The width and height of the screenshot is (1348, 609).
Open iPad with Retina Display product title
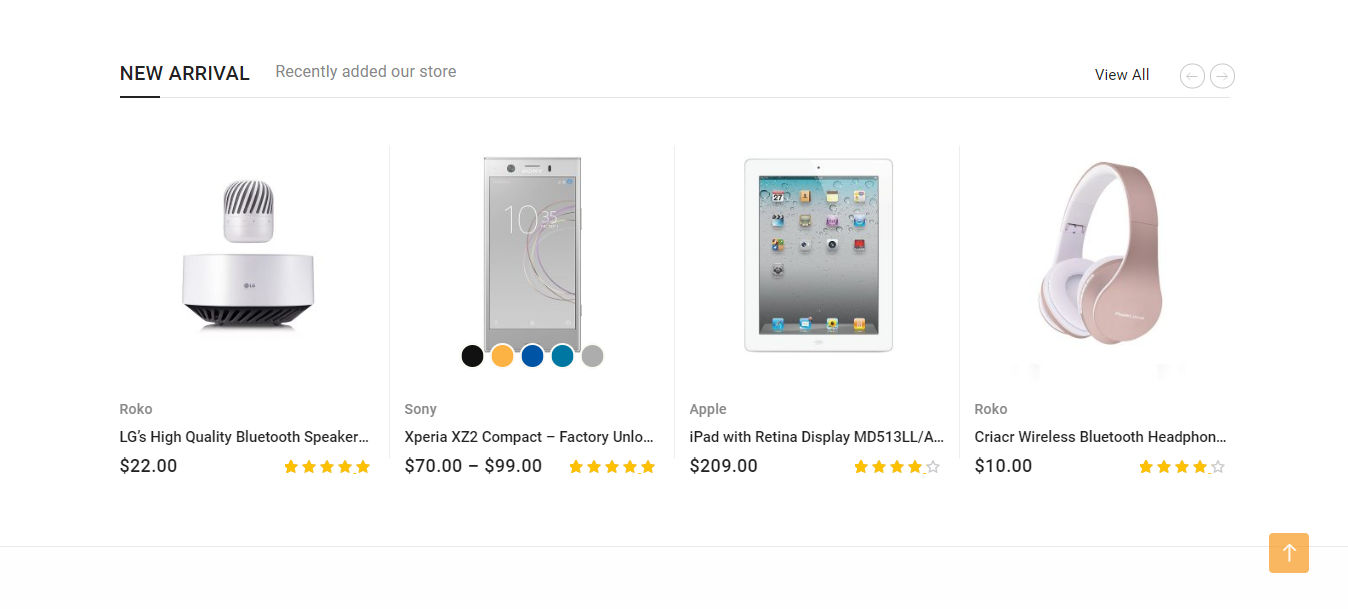(816, 437)
